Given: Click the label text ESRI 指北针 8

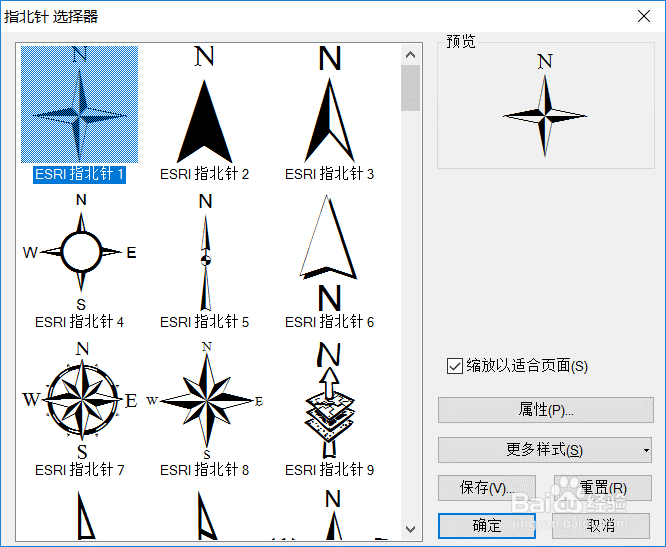Looking at the screenshot, I should 204,470.
